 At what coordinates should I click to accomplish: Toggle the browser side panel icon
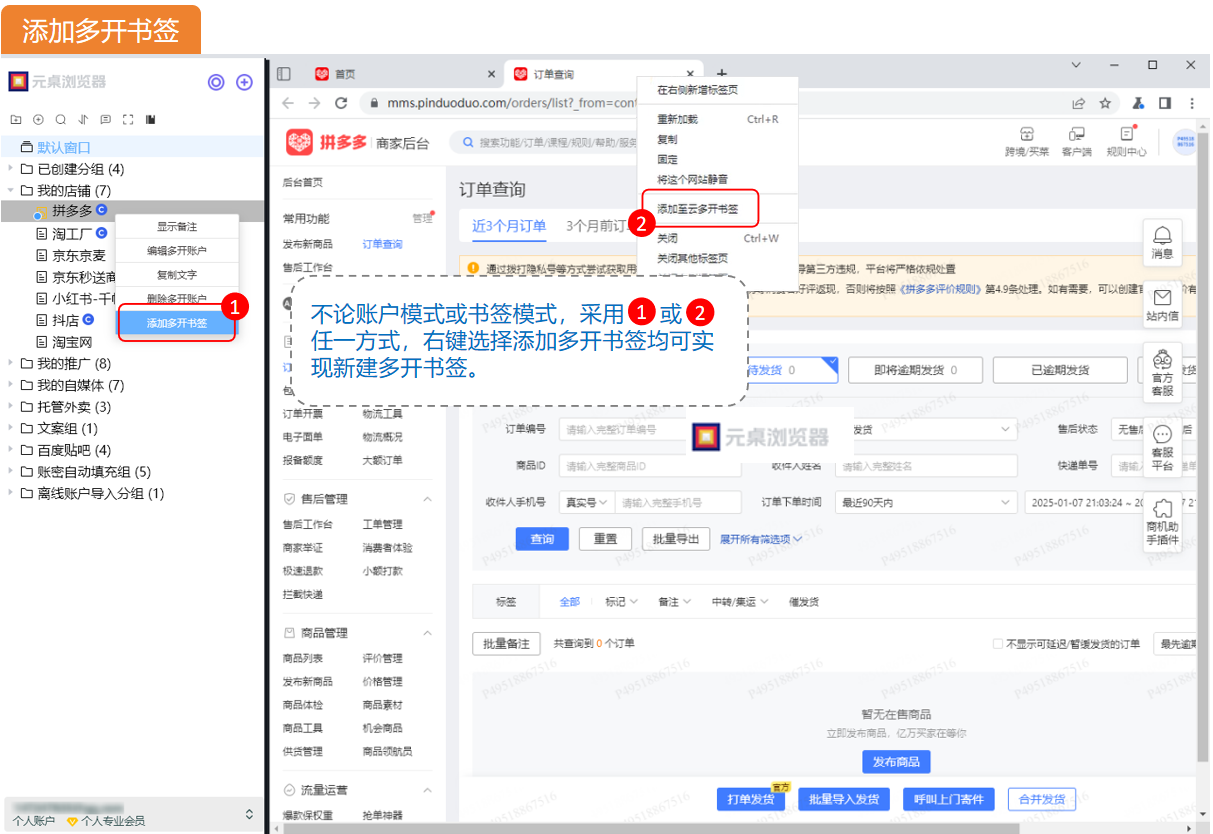[1165, 103]
